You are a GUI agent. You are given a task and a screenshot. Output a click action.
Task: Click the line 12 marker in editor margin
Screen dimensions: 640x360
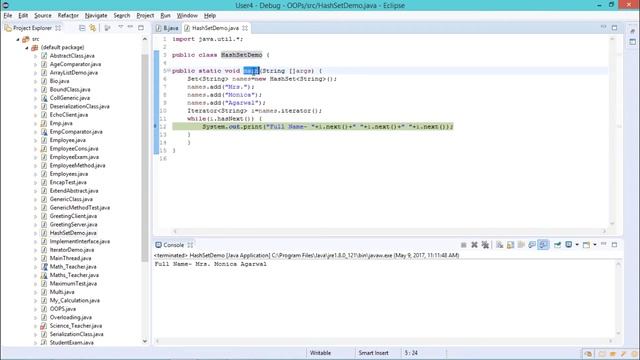click(156, 127)
